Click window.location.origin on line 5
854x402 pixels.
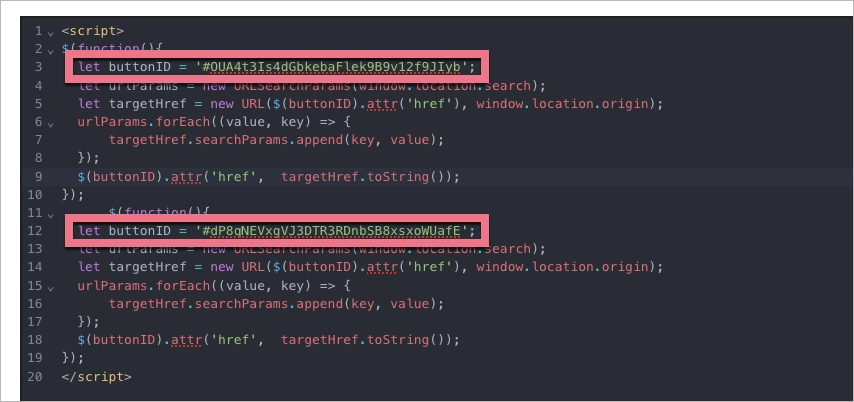click(563, 103)
